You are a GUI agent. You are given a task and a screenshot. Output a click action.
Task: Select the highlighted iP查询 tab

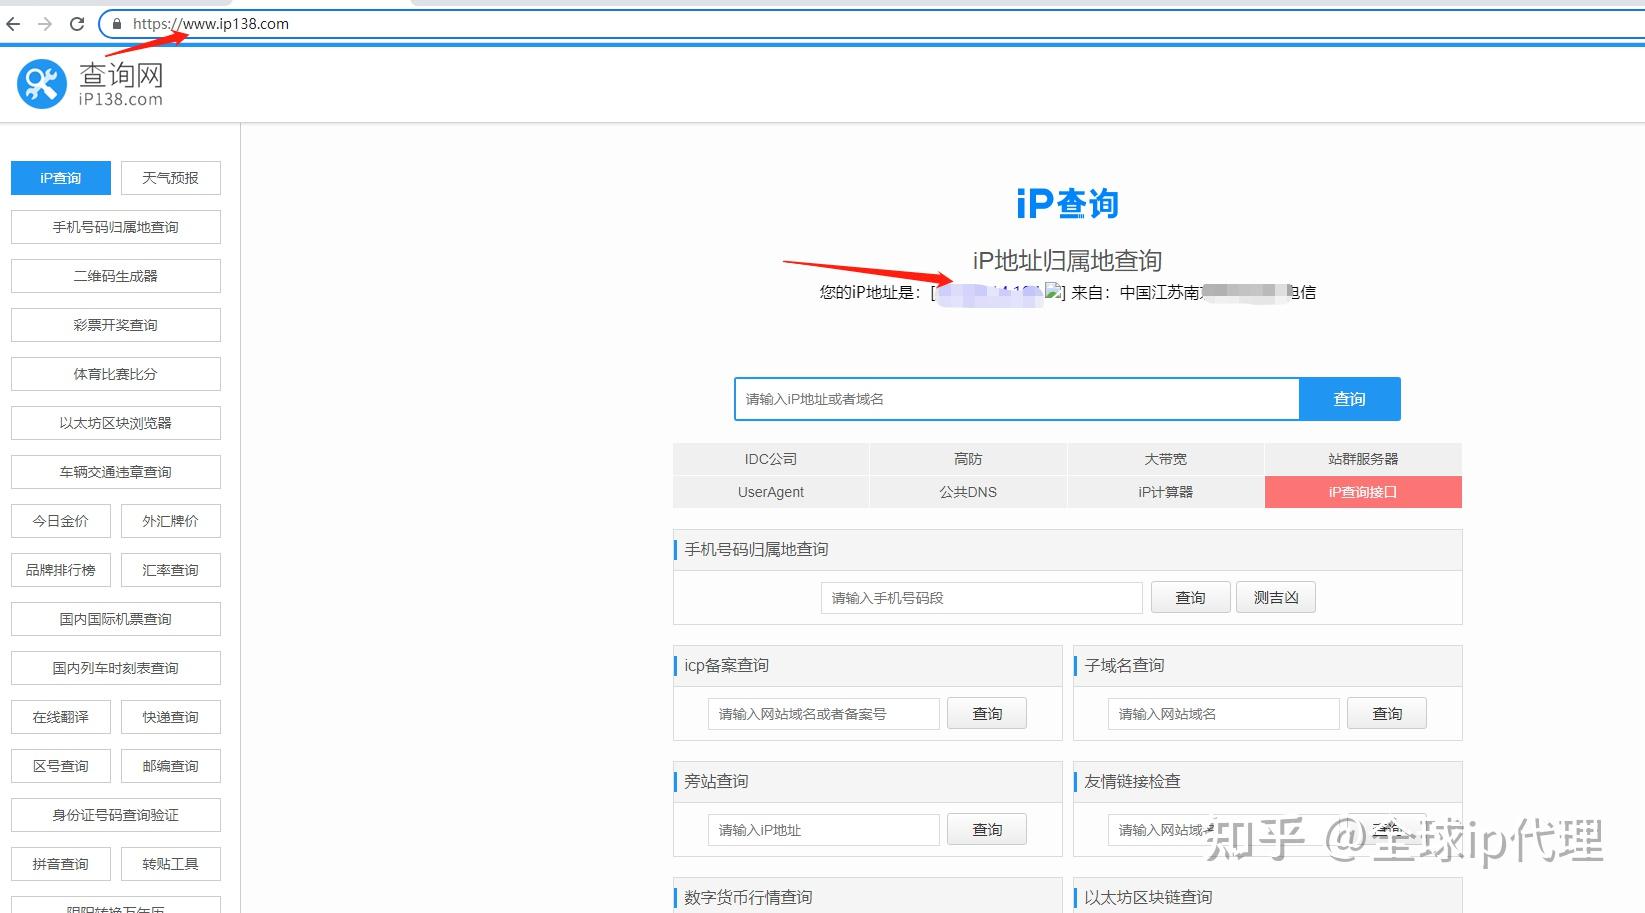(x=60, y=177)
